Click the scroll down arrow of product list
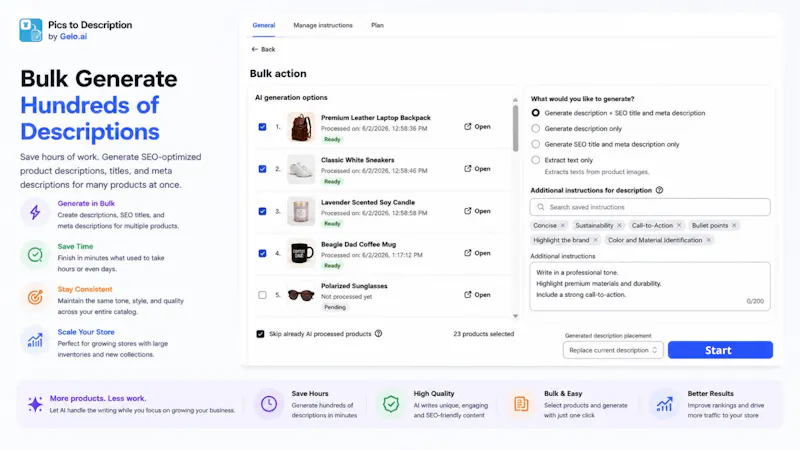 click(x=515, y=316)
